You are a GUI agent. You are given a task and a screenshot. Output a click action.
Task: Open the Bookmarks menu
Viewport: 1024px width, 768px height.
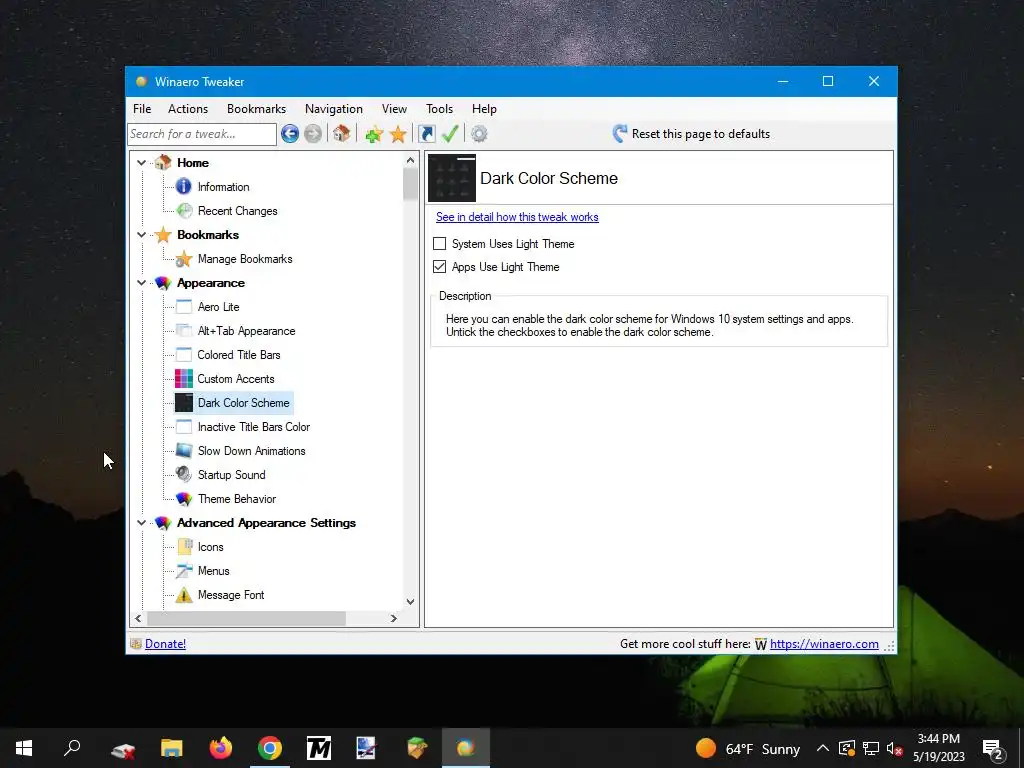[x=257, y=109]
